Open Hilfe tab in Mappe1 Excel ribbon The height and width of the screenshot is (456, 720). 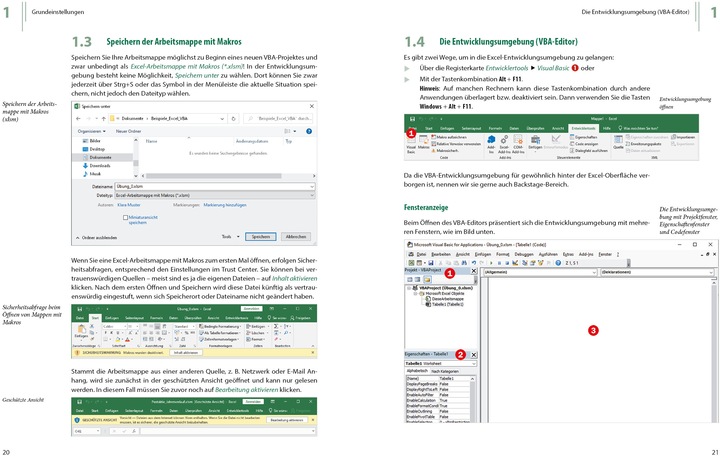point(607,129)
